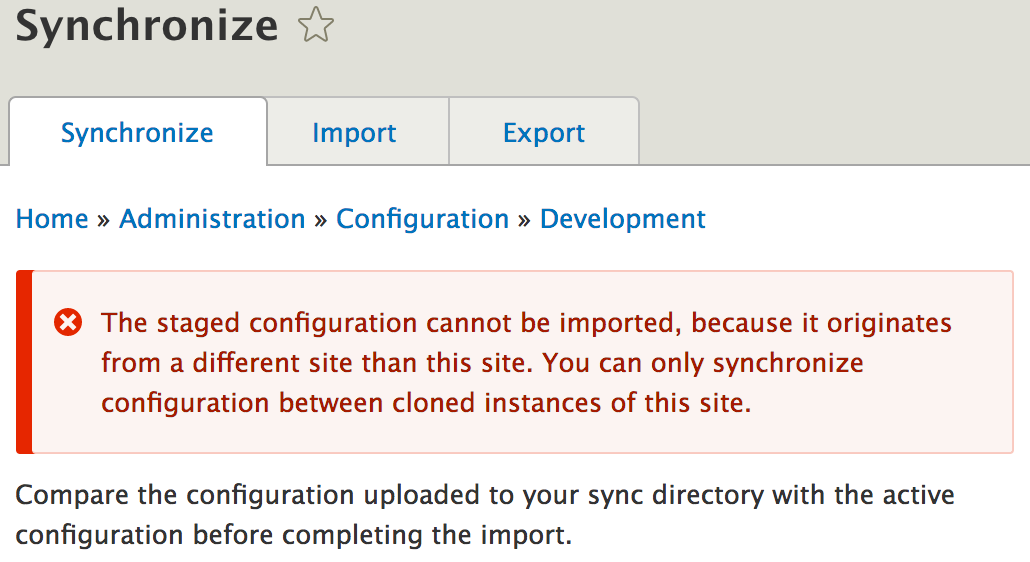Click the first line of the error message
Screen dimensions: 1030x562
[526, 323]
